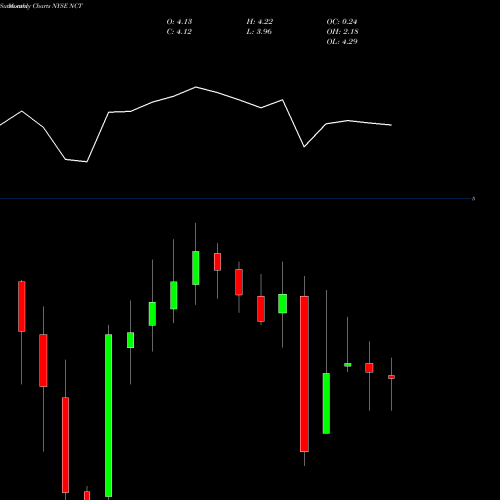Select the tallest green candlestick
500x500 pixels.
tap(108, 415)
